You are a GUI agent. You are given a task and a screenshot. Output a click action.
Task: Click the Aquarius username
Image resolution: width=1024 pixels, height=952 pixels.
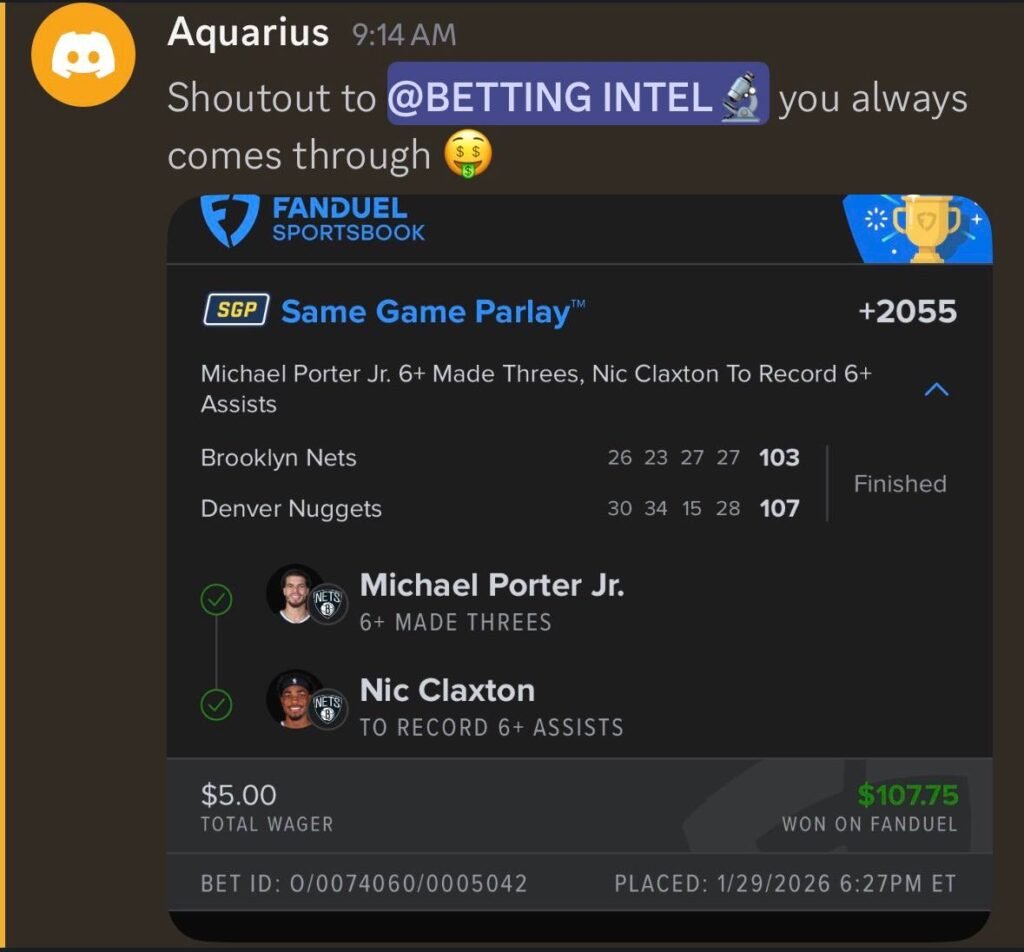click(248, 32)
